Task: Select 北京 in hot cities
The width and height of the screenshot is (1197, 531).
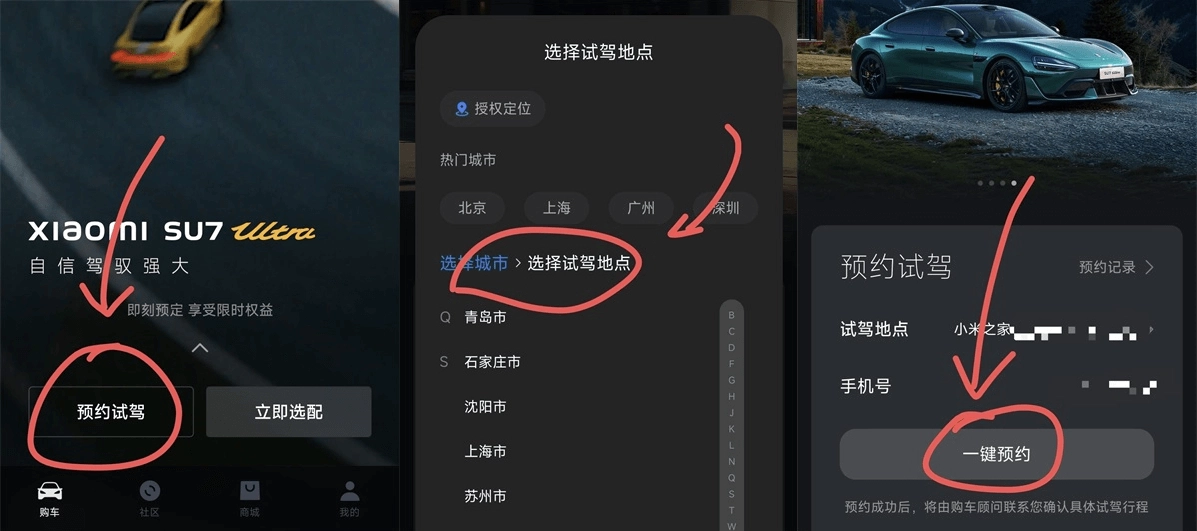Action: pyautogui.click(x=472, y=208)
